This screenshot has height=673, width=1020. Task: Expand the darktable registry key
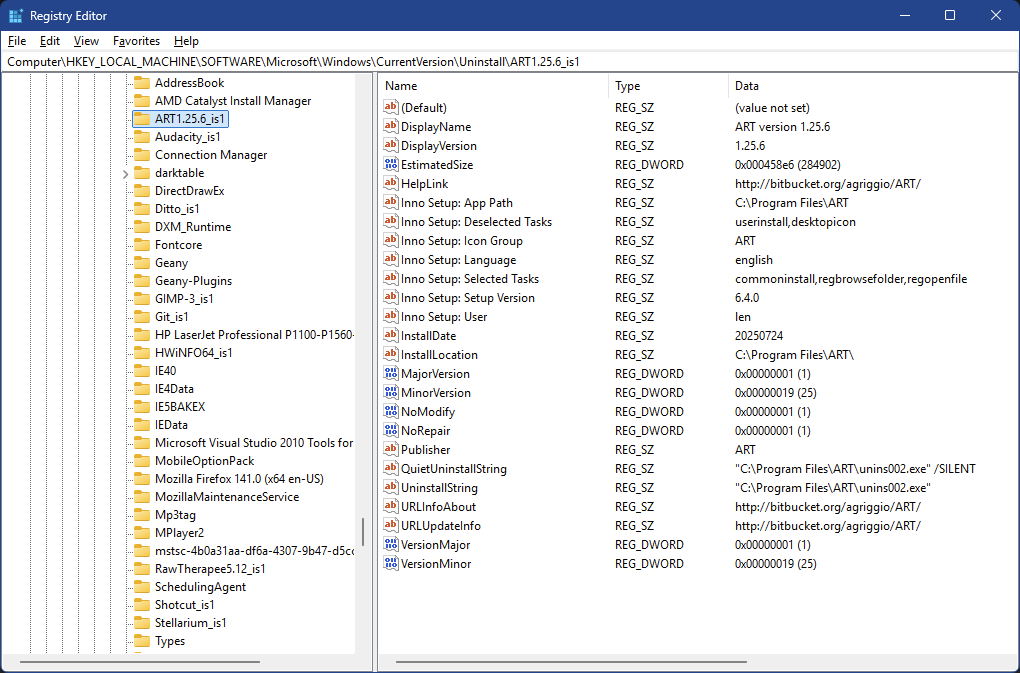(125, 173)
